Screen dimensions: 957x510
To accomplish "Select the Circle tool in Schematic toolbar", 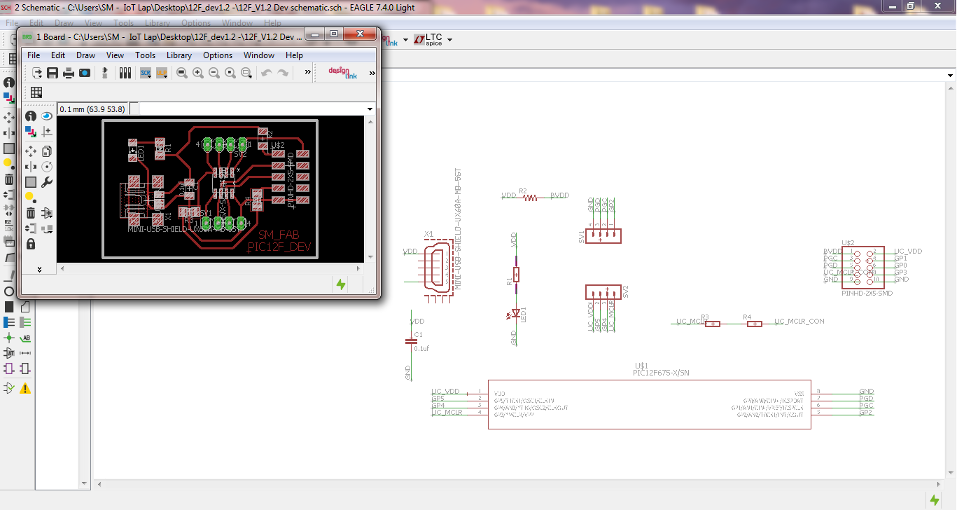I will click(9, 291).
